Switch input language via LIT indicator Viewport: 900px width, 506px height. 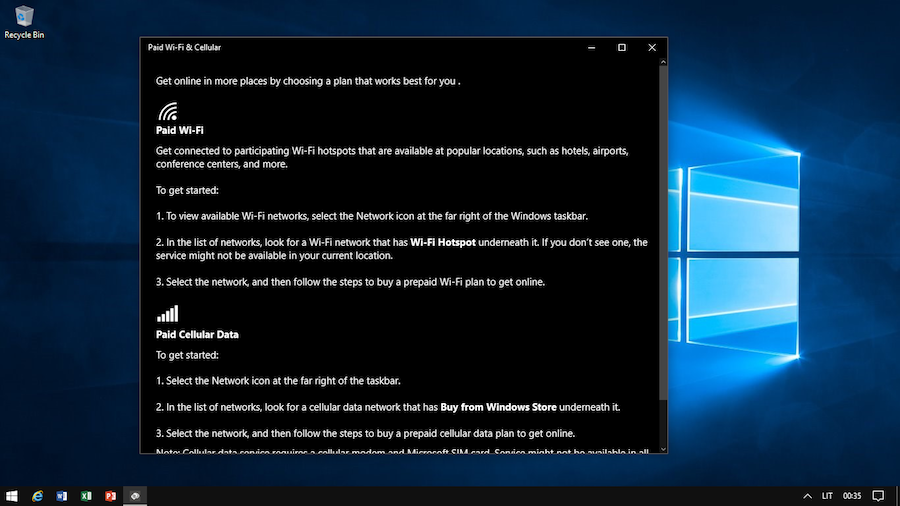tap(828, 495)
